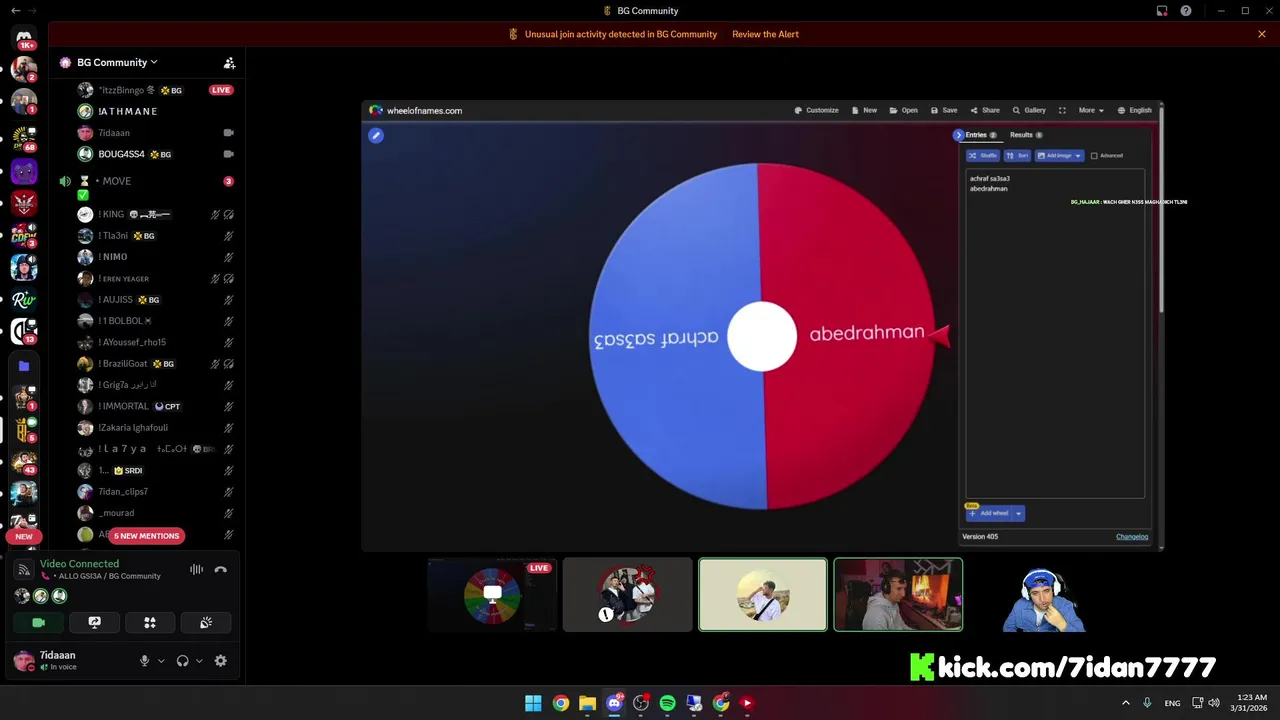Collapse entries panel blue arrow
The image size is (1280, 720).
pos(958,135)
